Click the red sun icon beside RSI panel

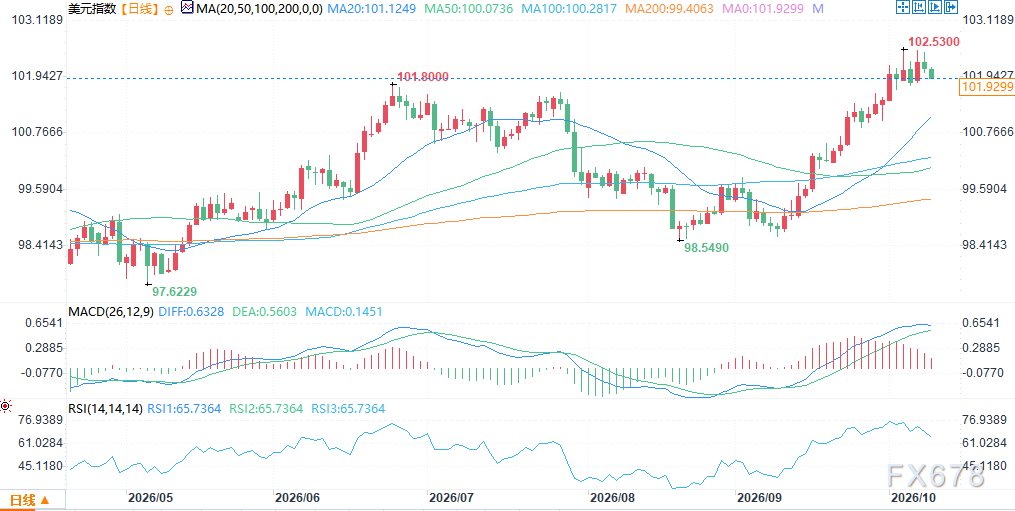(x=6, y=407)
